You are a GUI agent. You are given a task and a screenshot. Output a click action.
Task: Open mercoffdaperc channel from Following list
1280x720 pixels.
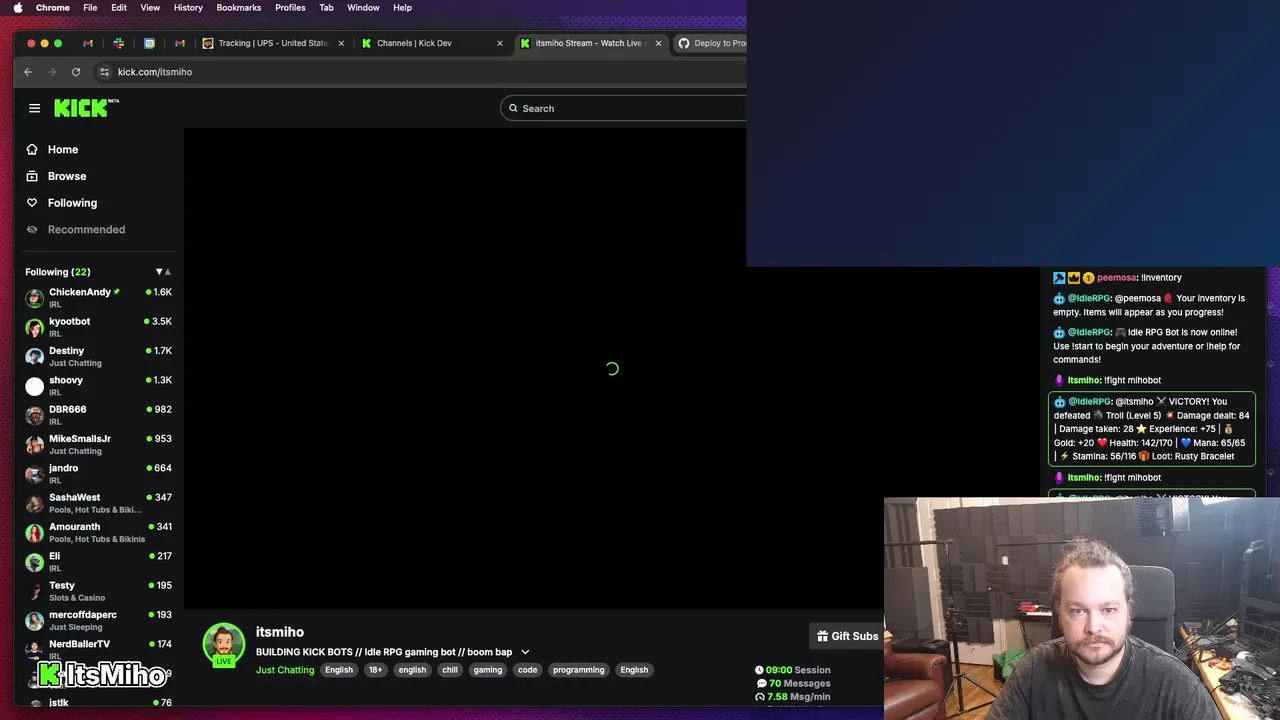click(x=99, y=620)
